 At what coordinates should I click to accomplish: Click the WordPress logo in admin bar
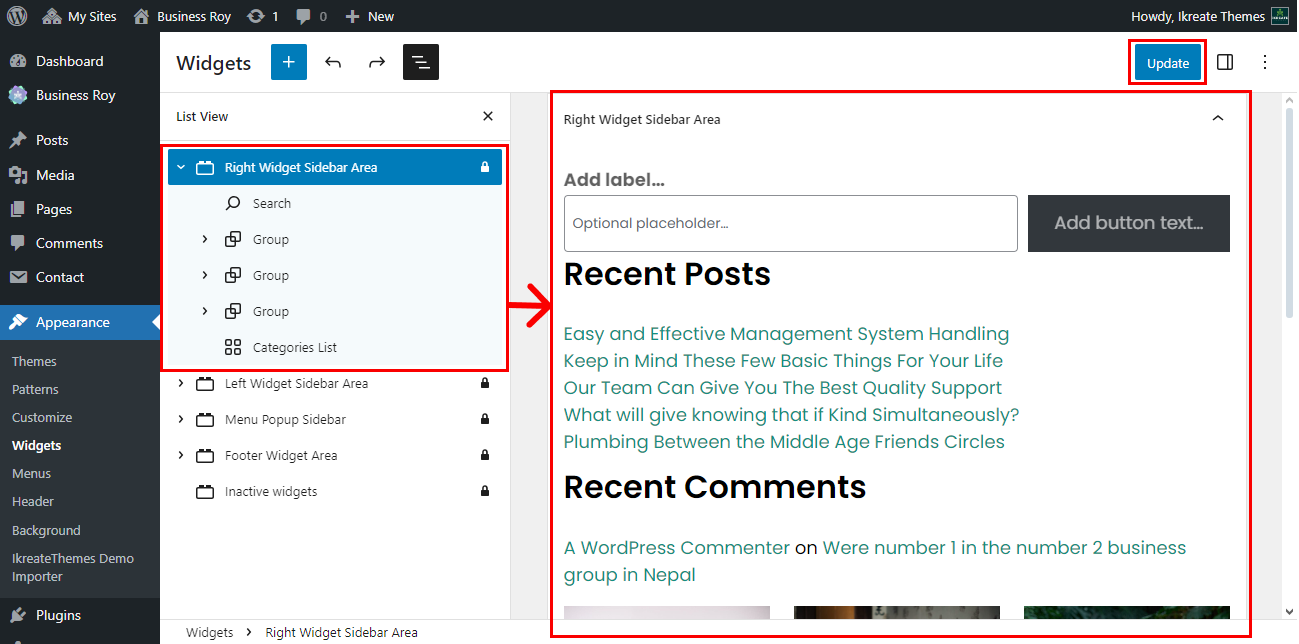(x=16, y=16)
